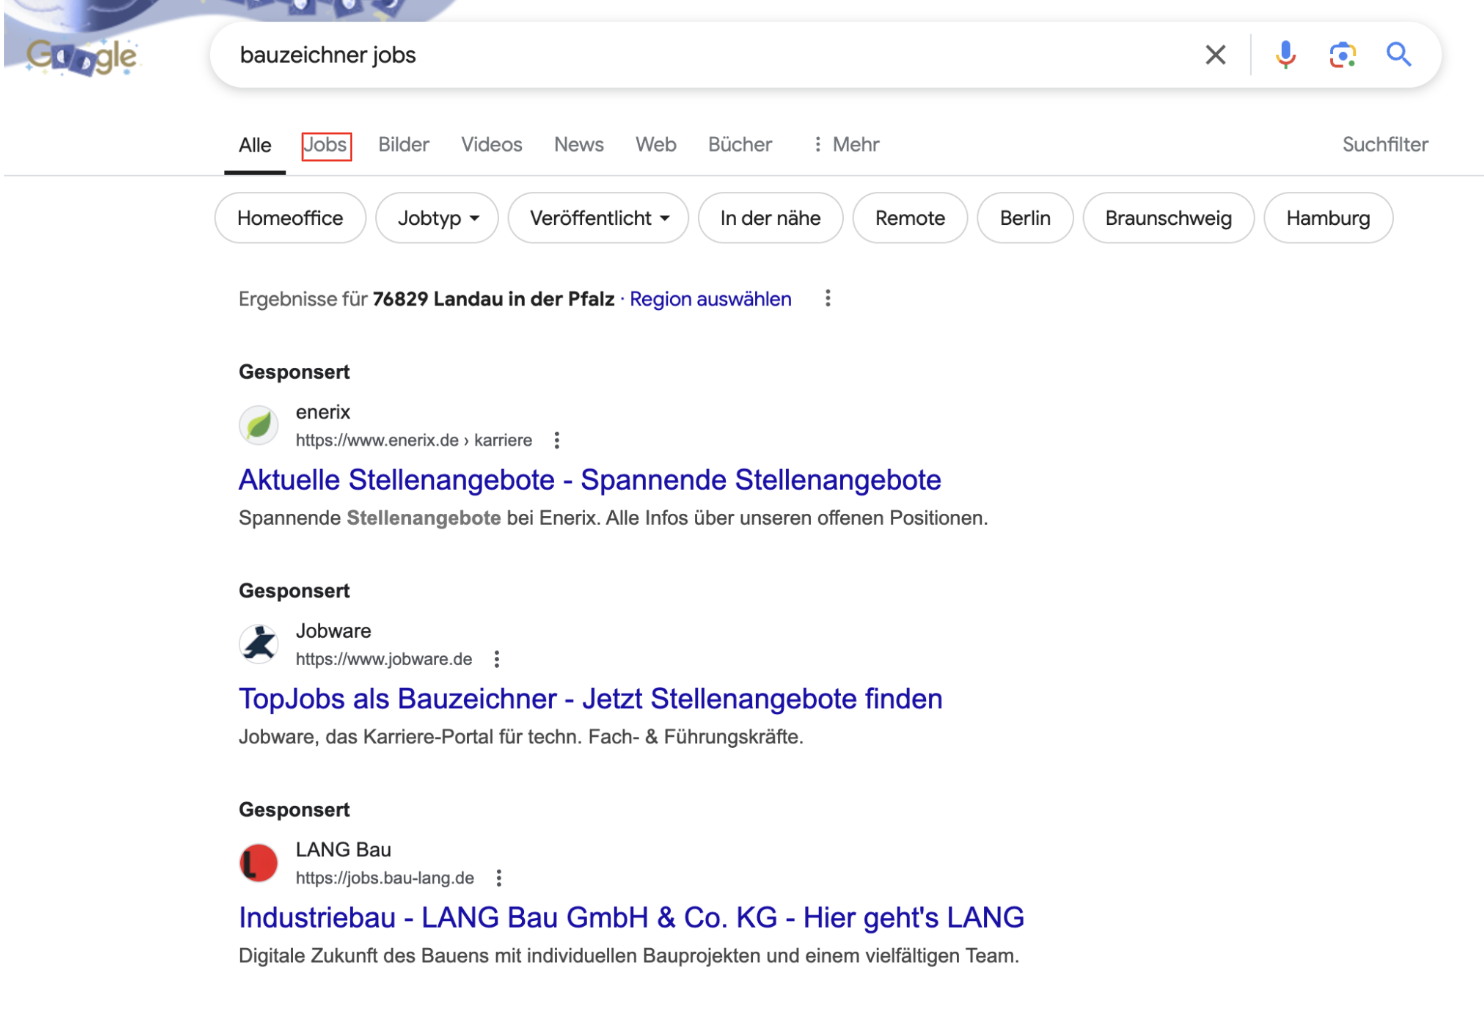Image resolution: width=1484 pixels, height=1018 pixels.
Task: Open Google Lens camera search
Action: tap(1342, 55)
